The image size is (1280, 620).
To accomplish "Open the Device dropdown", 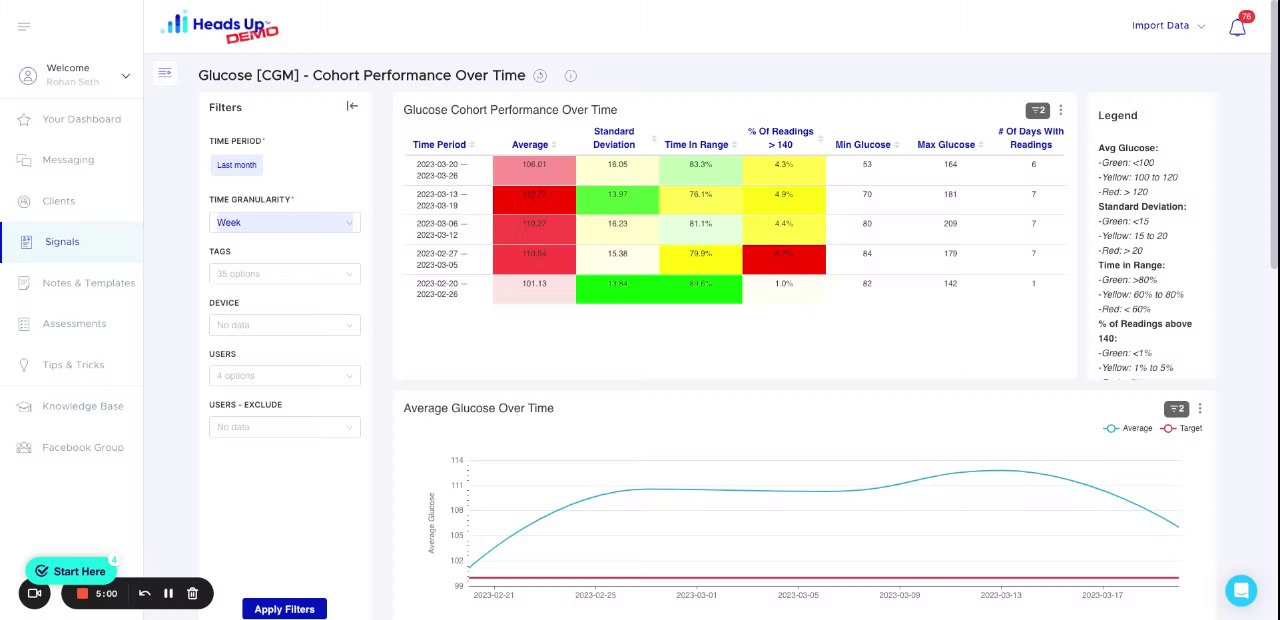I will pos(285,325).
